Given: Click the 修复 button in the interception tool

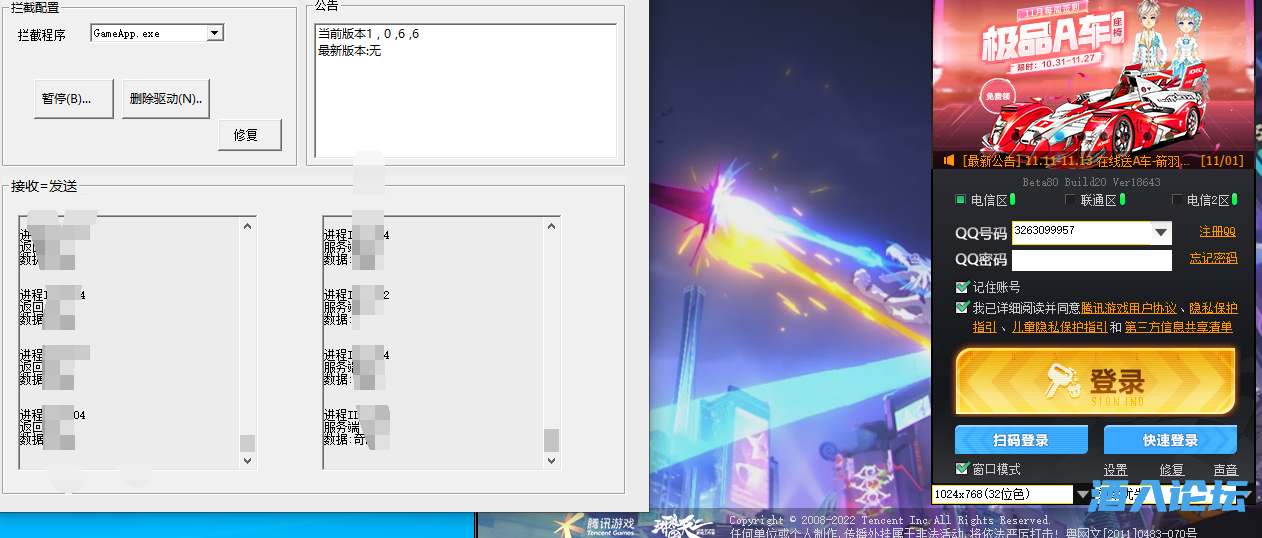Looking at the screenshot, I should coord(250,135).
